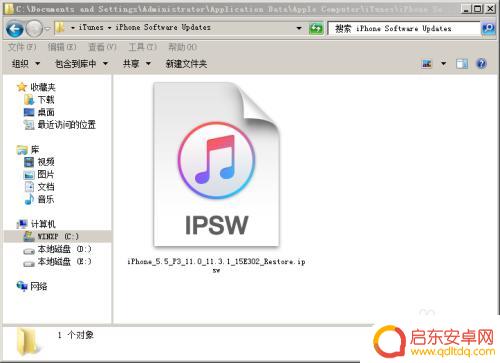This screenshot has width=500, height=363.
Task: Open the 帮助(H) menu
Action: pos(183,47)
